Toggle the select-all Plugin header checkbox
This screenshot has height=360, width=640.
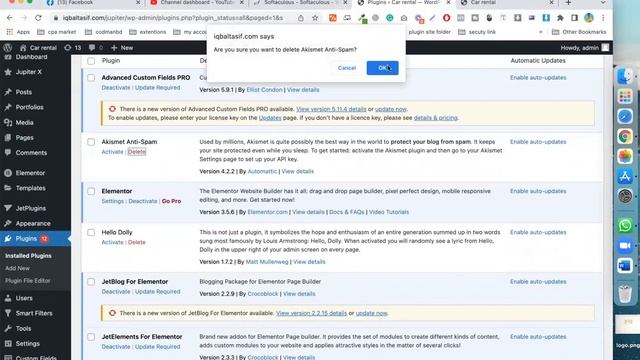(x=91, y=61)
